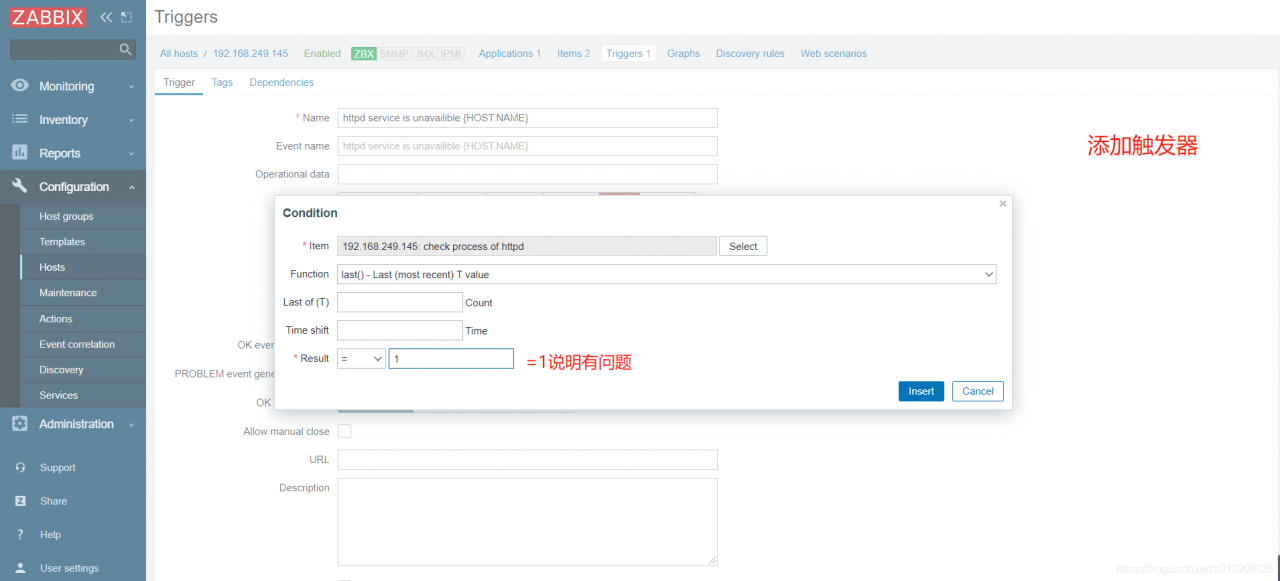Expand the Reports menu section
1280x581 pixels.
coord(131,154)
